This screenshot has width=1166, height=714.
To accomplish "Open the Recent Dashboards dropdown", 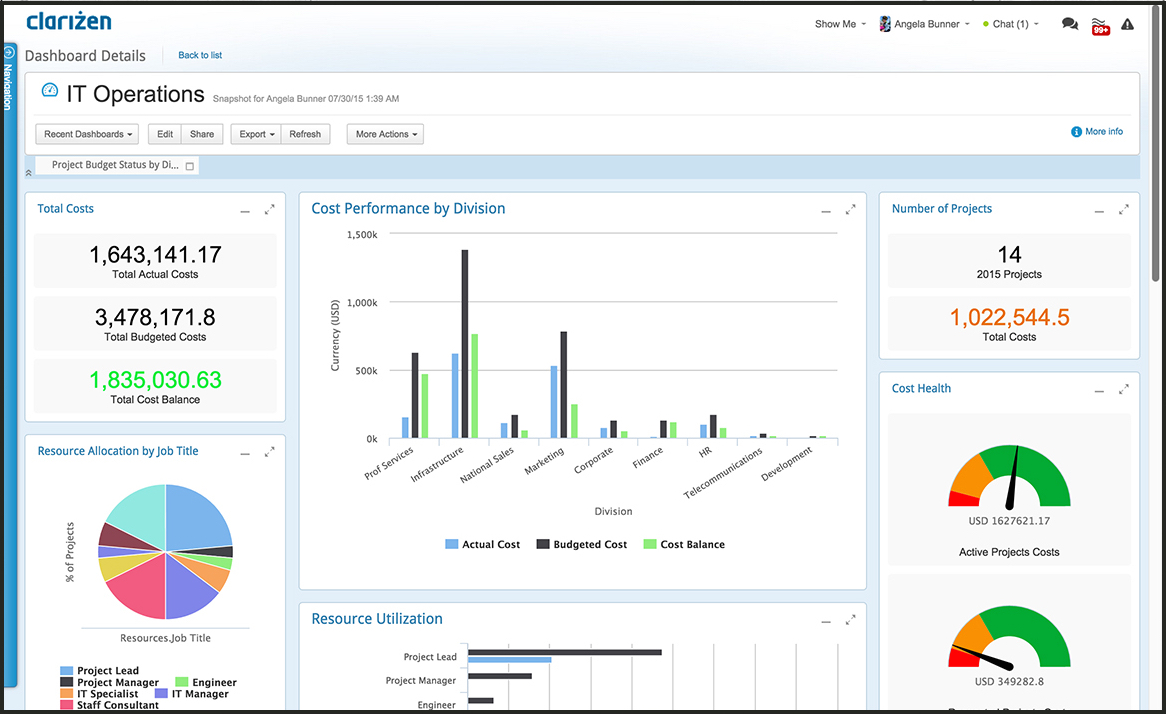I will pos(88,134).
